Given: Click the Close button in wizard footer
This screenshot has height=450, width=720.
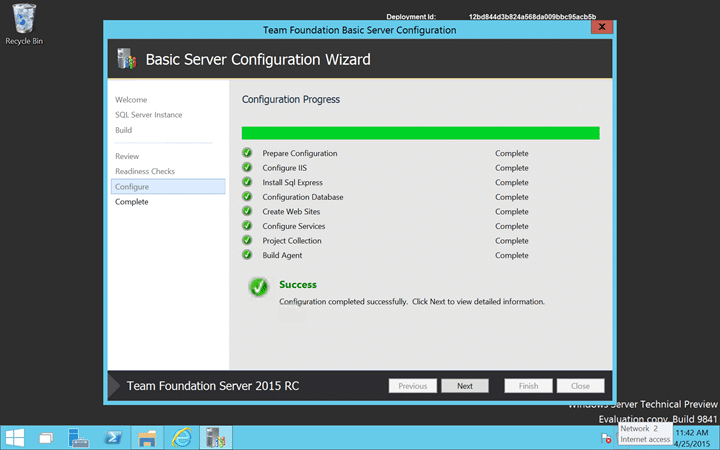Looking at the screenshot, I should (x=580, y=386).
